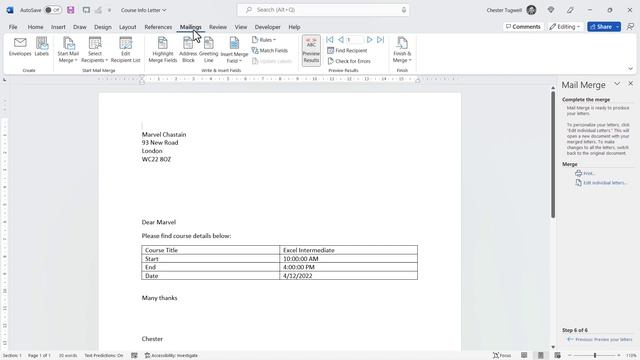The height and width of the screenshot is (360, 640).
Task: Switch to the Home tab
Action: point(36,27)
